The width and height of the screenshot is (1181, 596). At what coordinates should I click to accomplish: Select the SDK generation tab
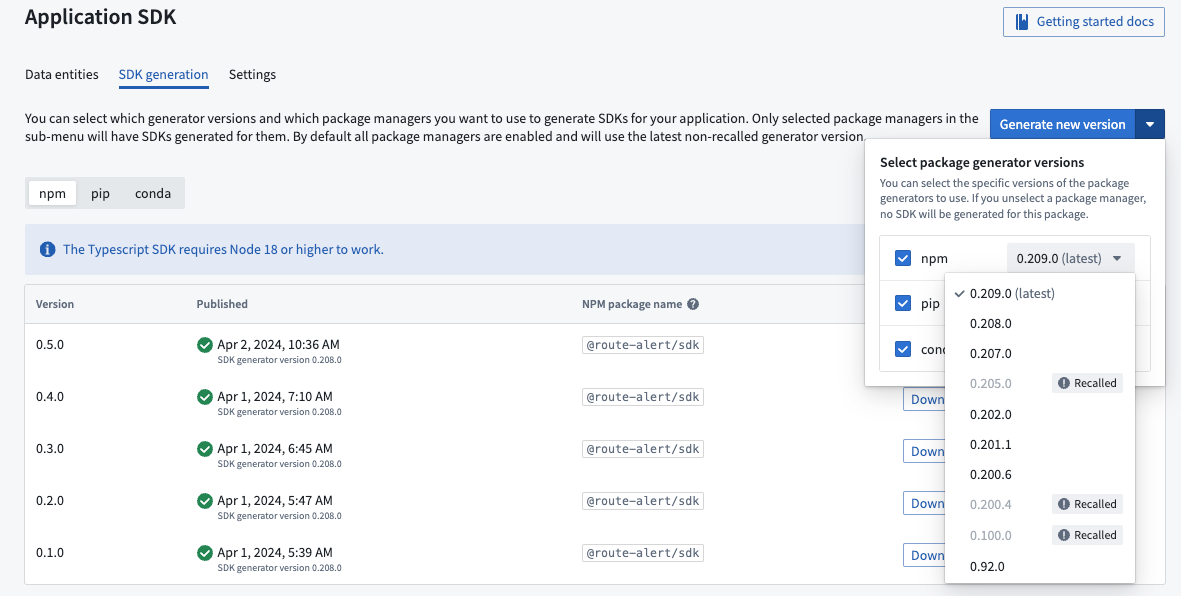tap(163, 75)
